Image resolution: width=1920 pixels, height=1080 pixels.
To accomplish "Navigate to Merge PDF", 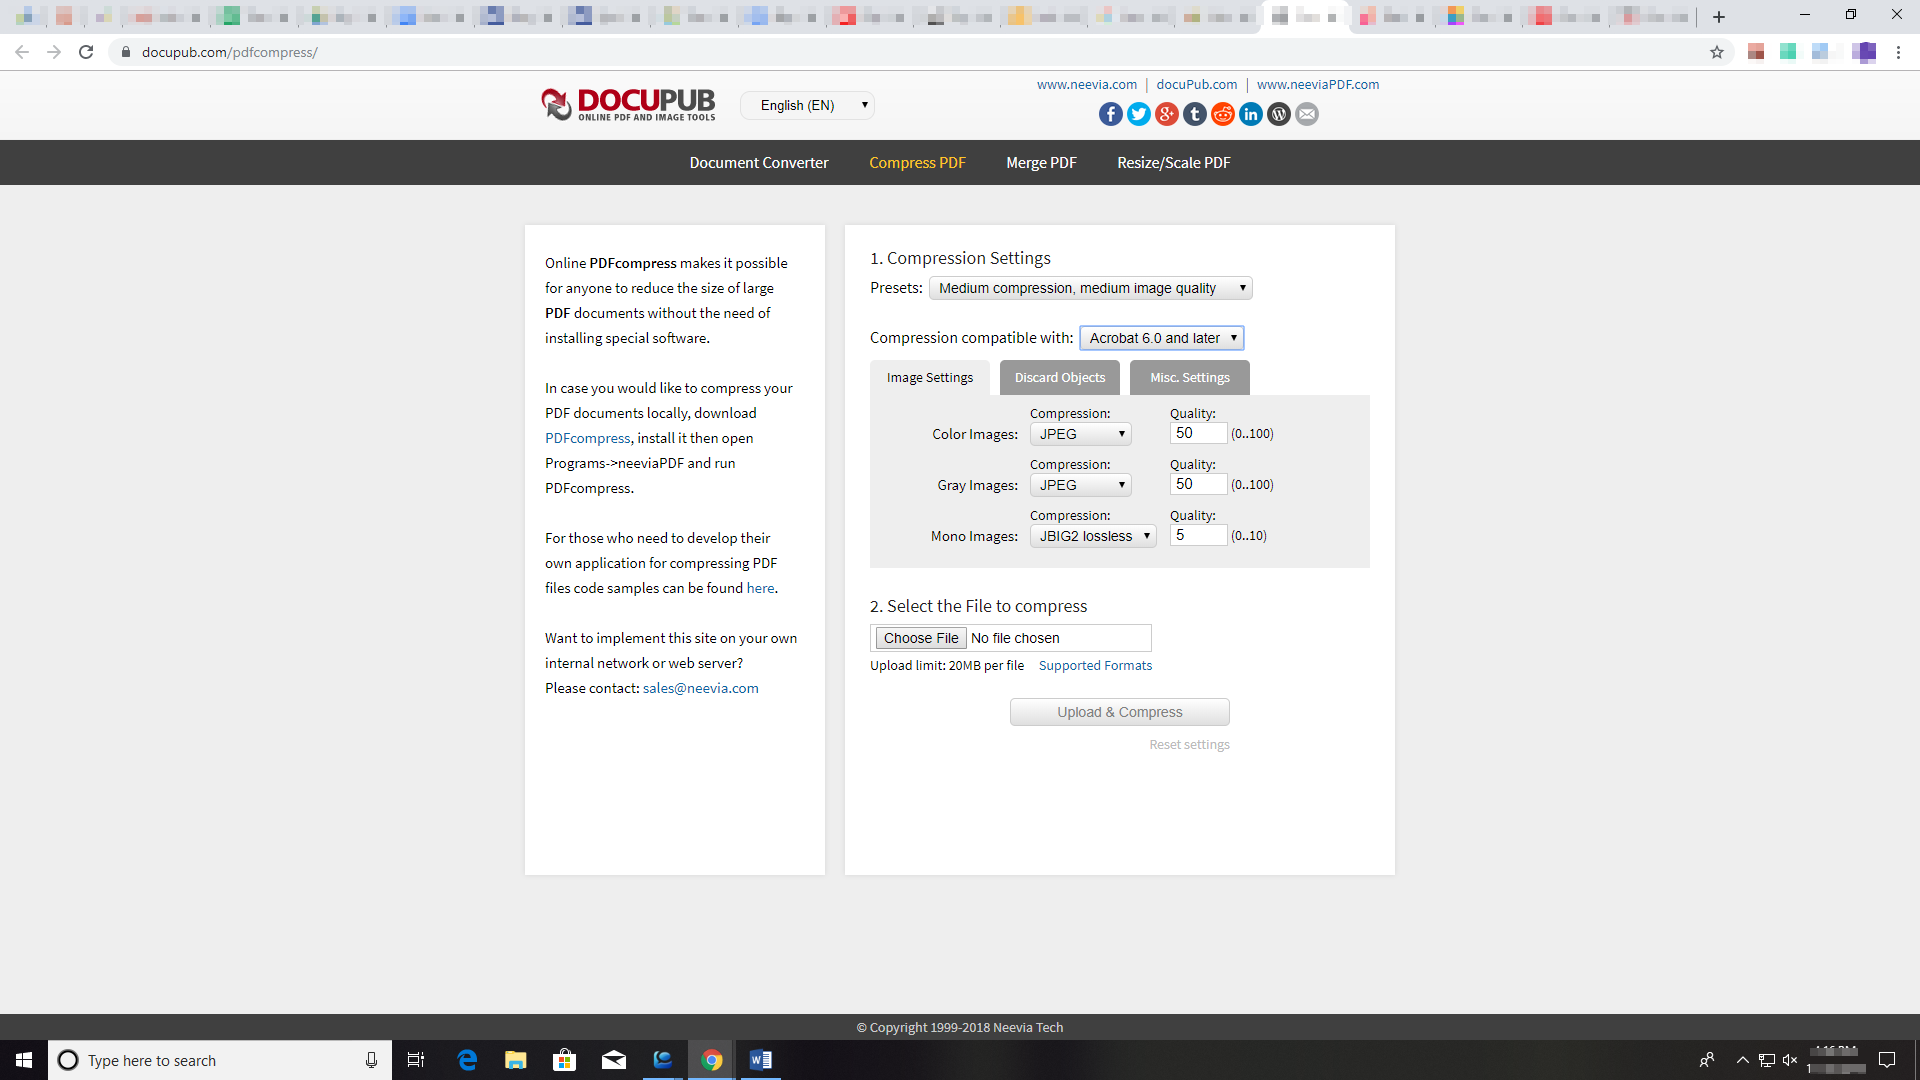I will tap(1041, 162).
